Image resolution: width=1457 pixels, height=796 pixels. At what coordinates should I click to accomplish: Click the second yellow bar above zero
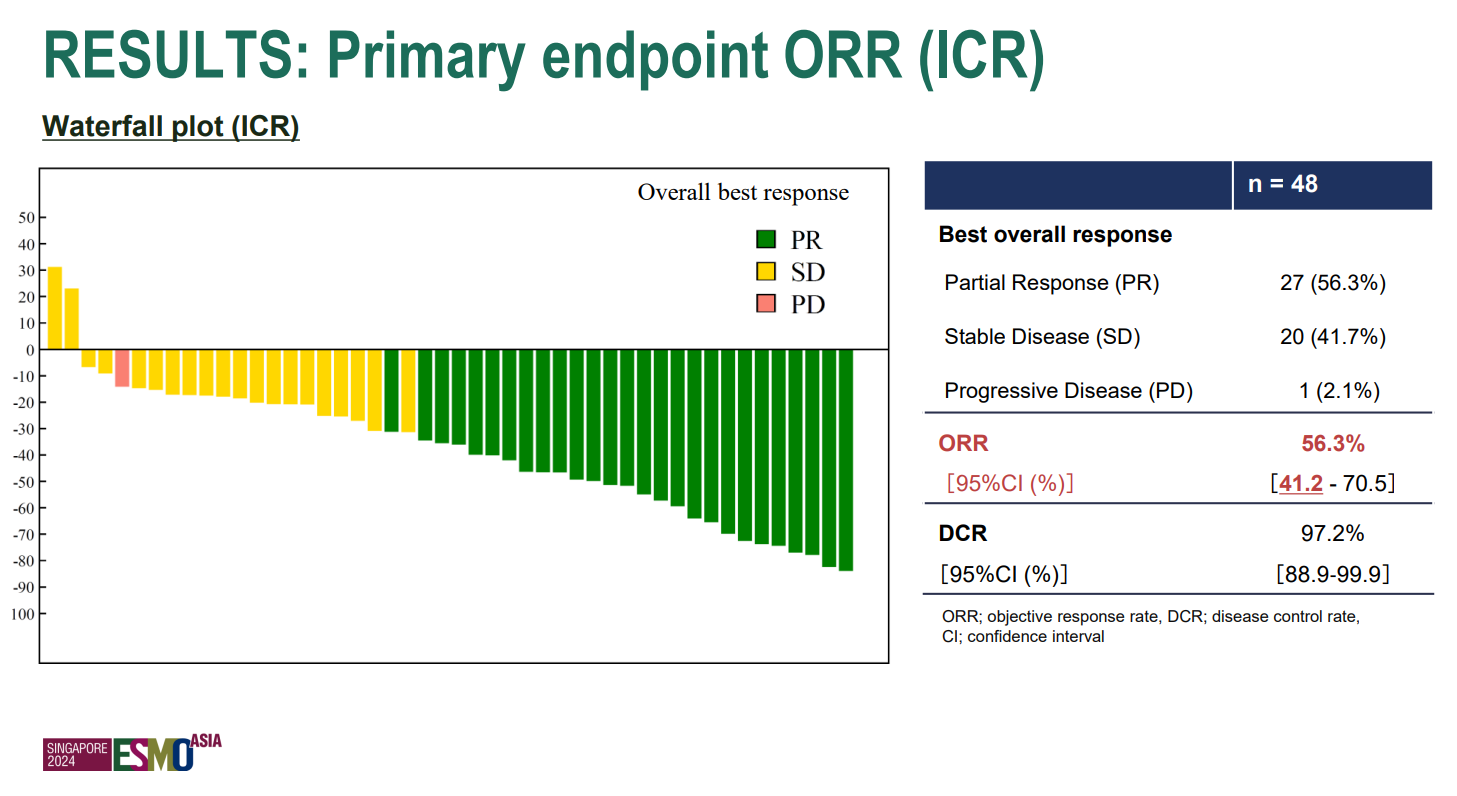(72, 319)
